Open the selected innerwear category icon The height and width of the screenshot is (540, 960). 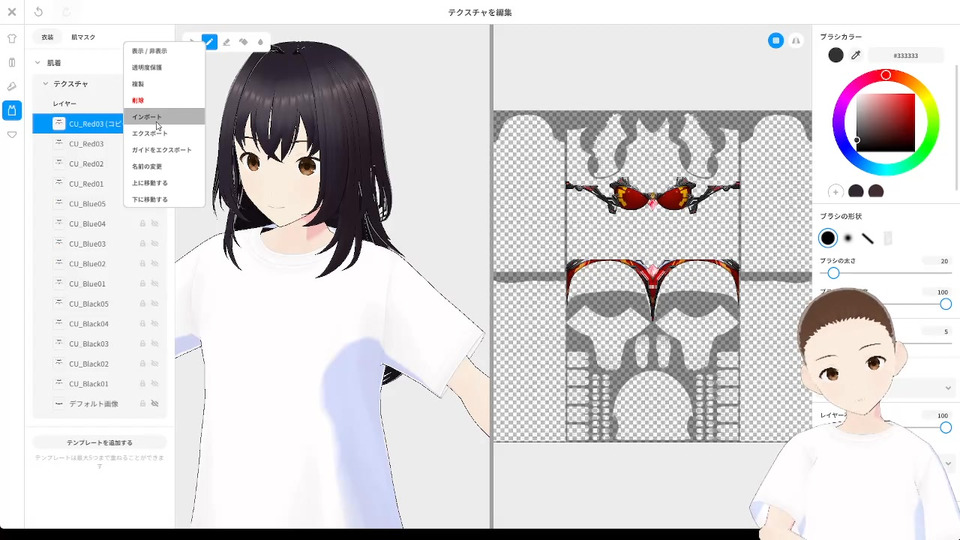point(12,110)
